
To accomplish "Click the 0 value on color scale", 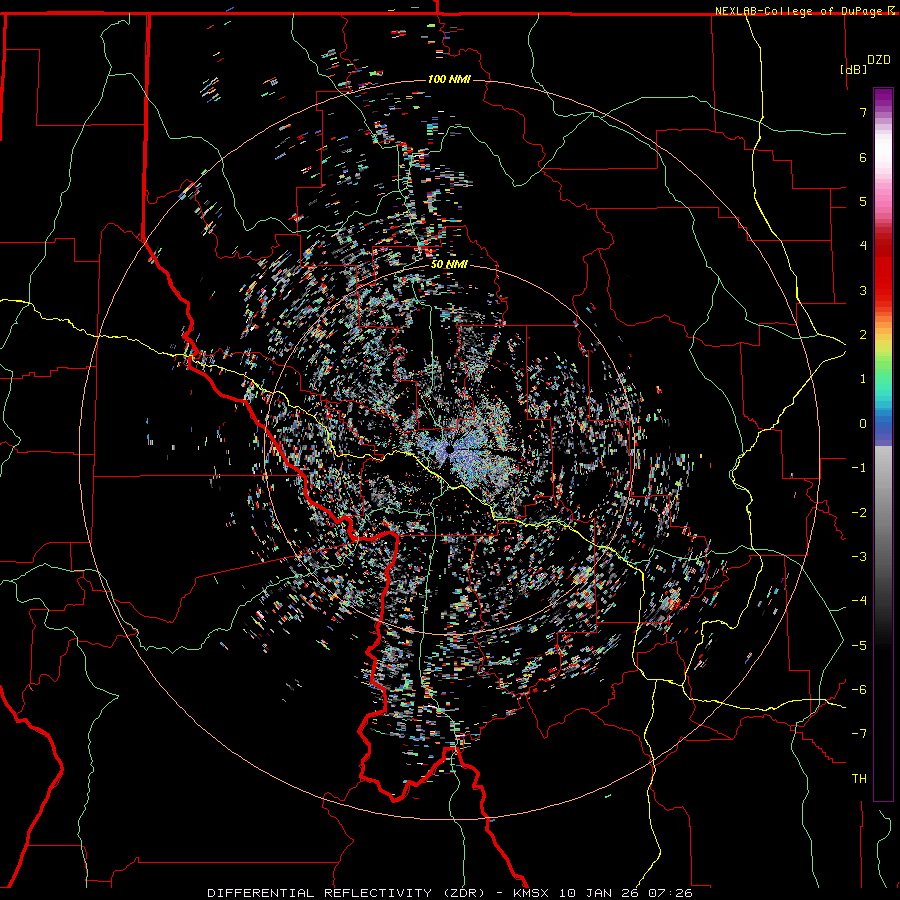I will pos(863,424).
